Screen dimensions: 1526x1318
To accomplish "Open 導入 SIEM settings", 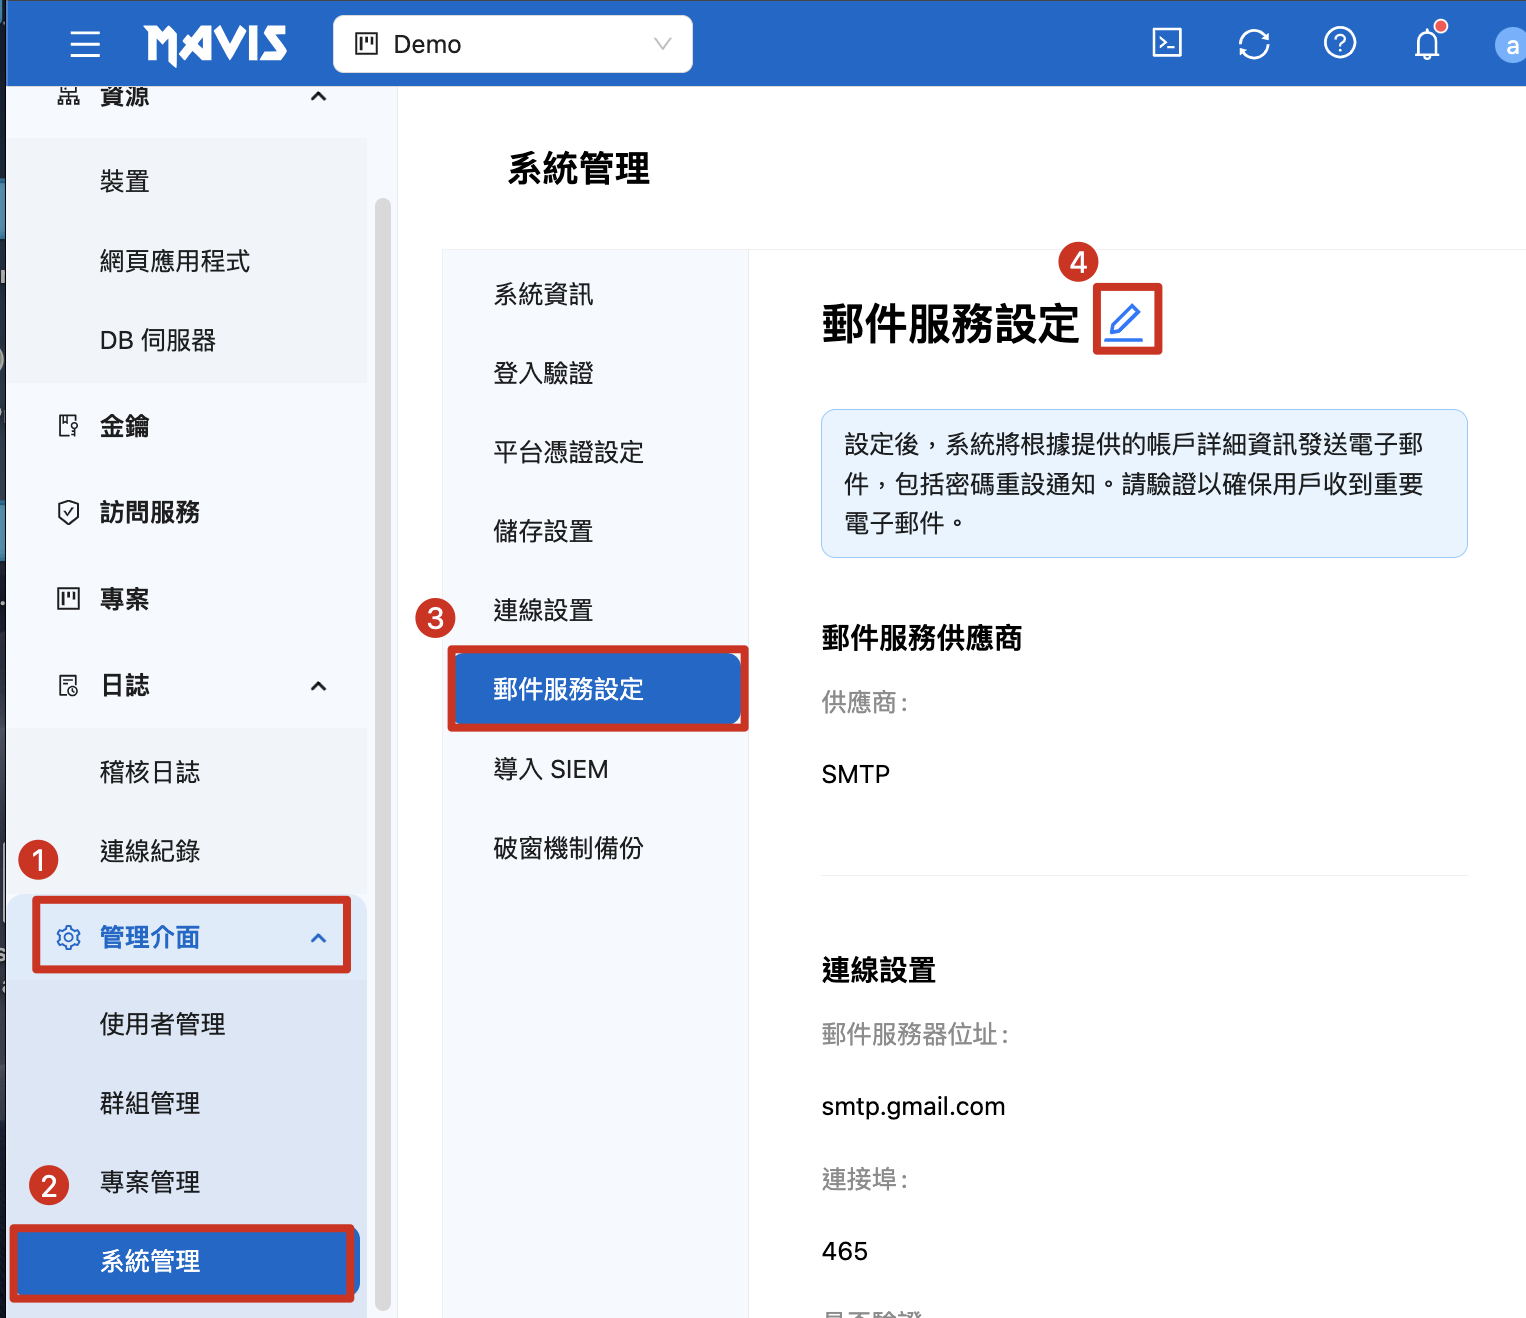I will point(550,769).
